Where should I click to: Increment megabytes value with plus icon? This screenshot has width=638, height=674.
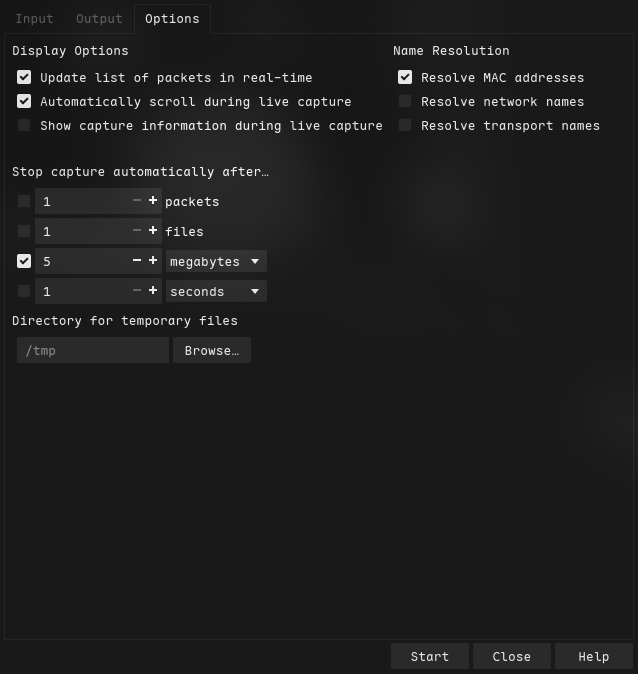[153, 261]
